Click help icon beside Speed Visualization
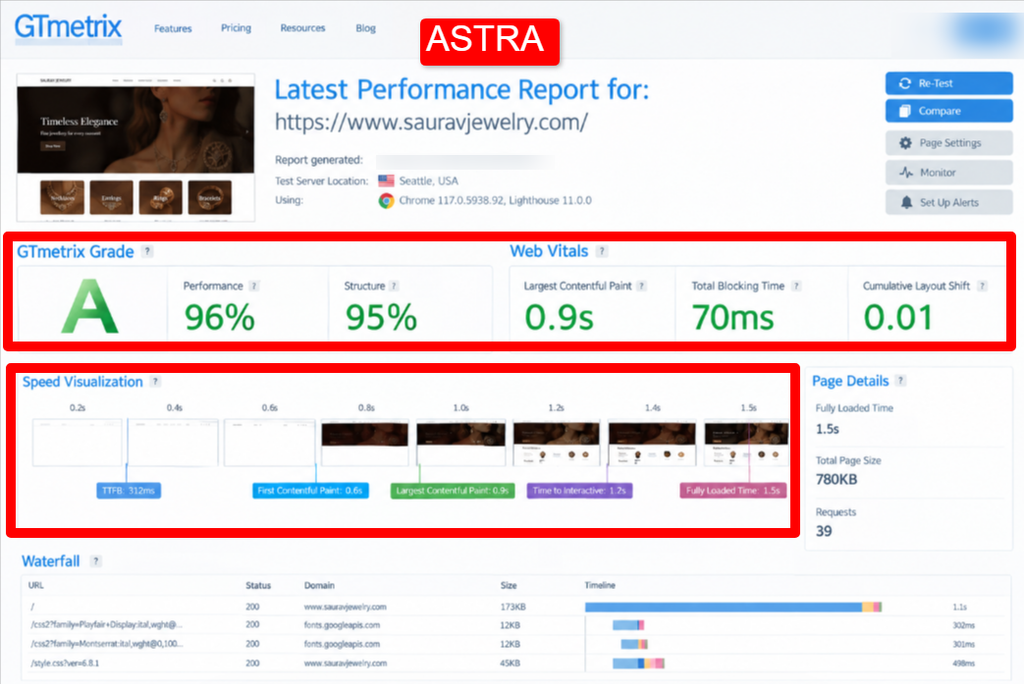The height and width of the screenshot is (684, 1024). (x=155, y=382)
